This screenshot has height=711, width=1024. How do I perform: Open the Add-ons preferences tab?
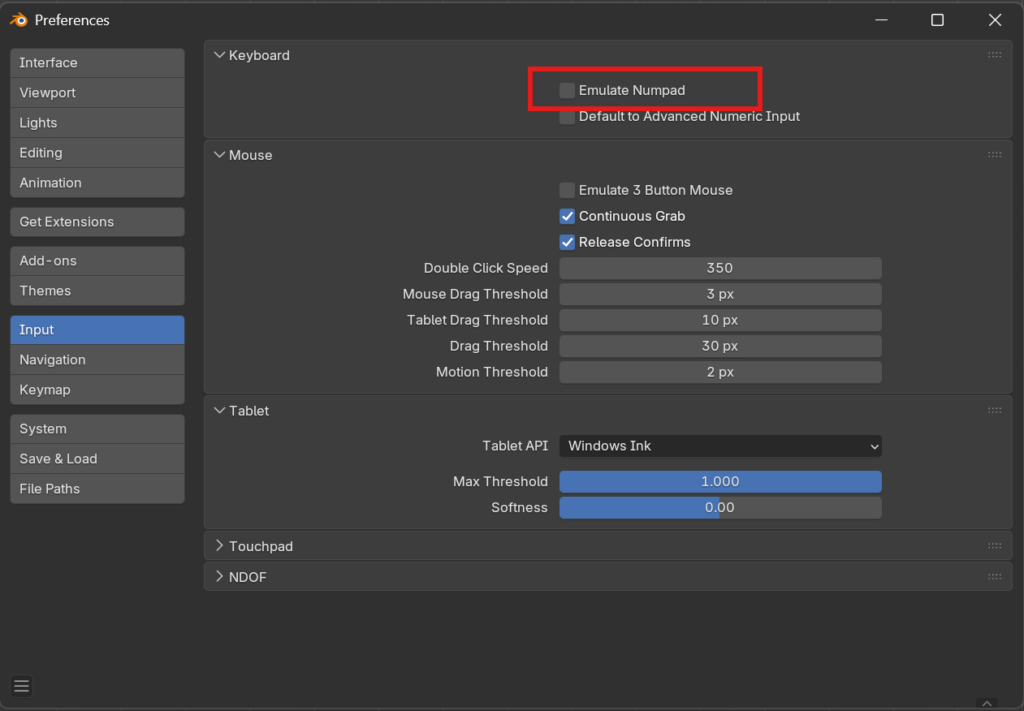point(97,261)
